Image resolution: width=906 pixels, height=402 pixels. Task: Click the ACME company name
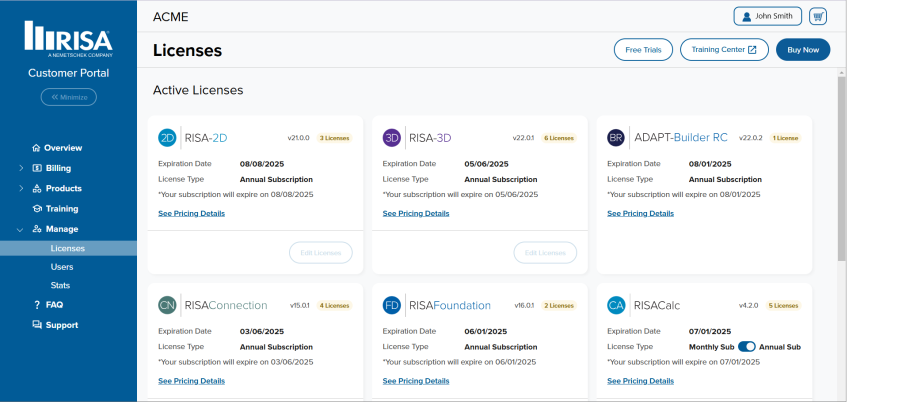point(170,17)
